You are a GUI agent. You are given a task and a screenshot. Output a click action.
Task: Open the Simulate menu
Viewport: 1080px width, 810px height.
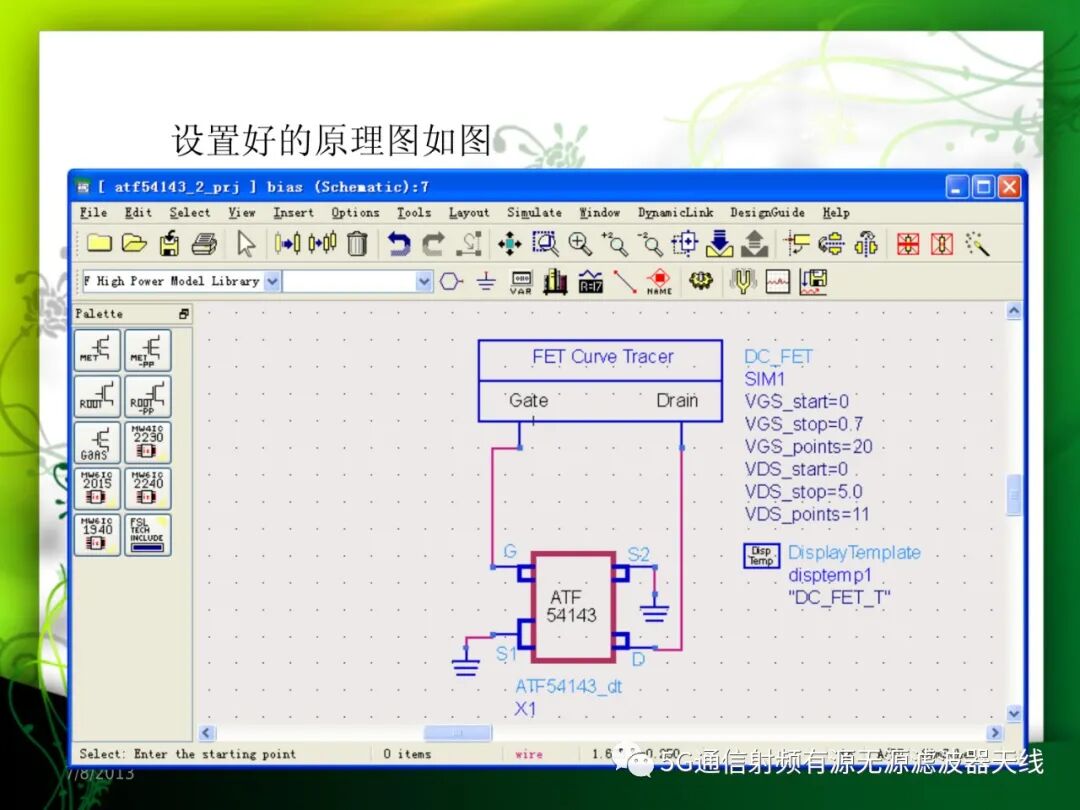coord(534,213)
